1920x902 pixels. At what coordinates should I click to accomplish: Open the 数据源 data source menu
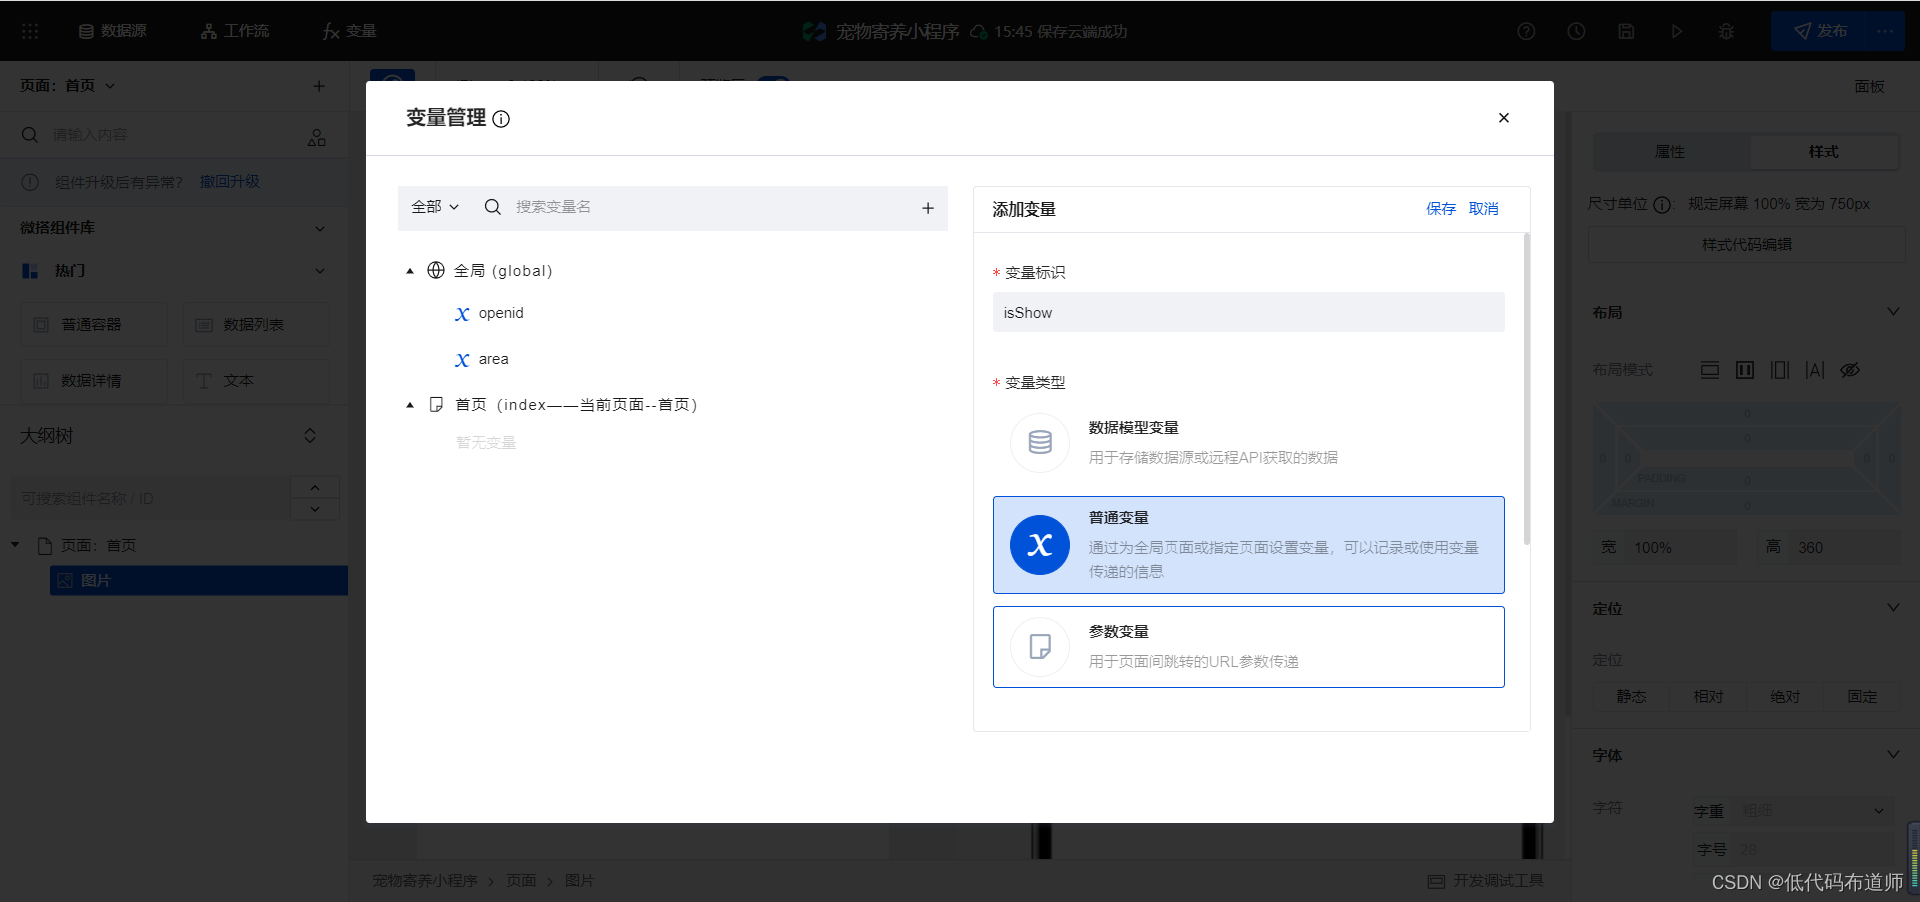113,31
